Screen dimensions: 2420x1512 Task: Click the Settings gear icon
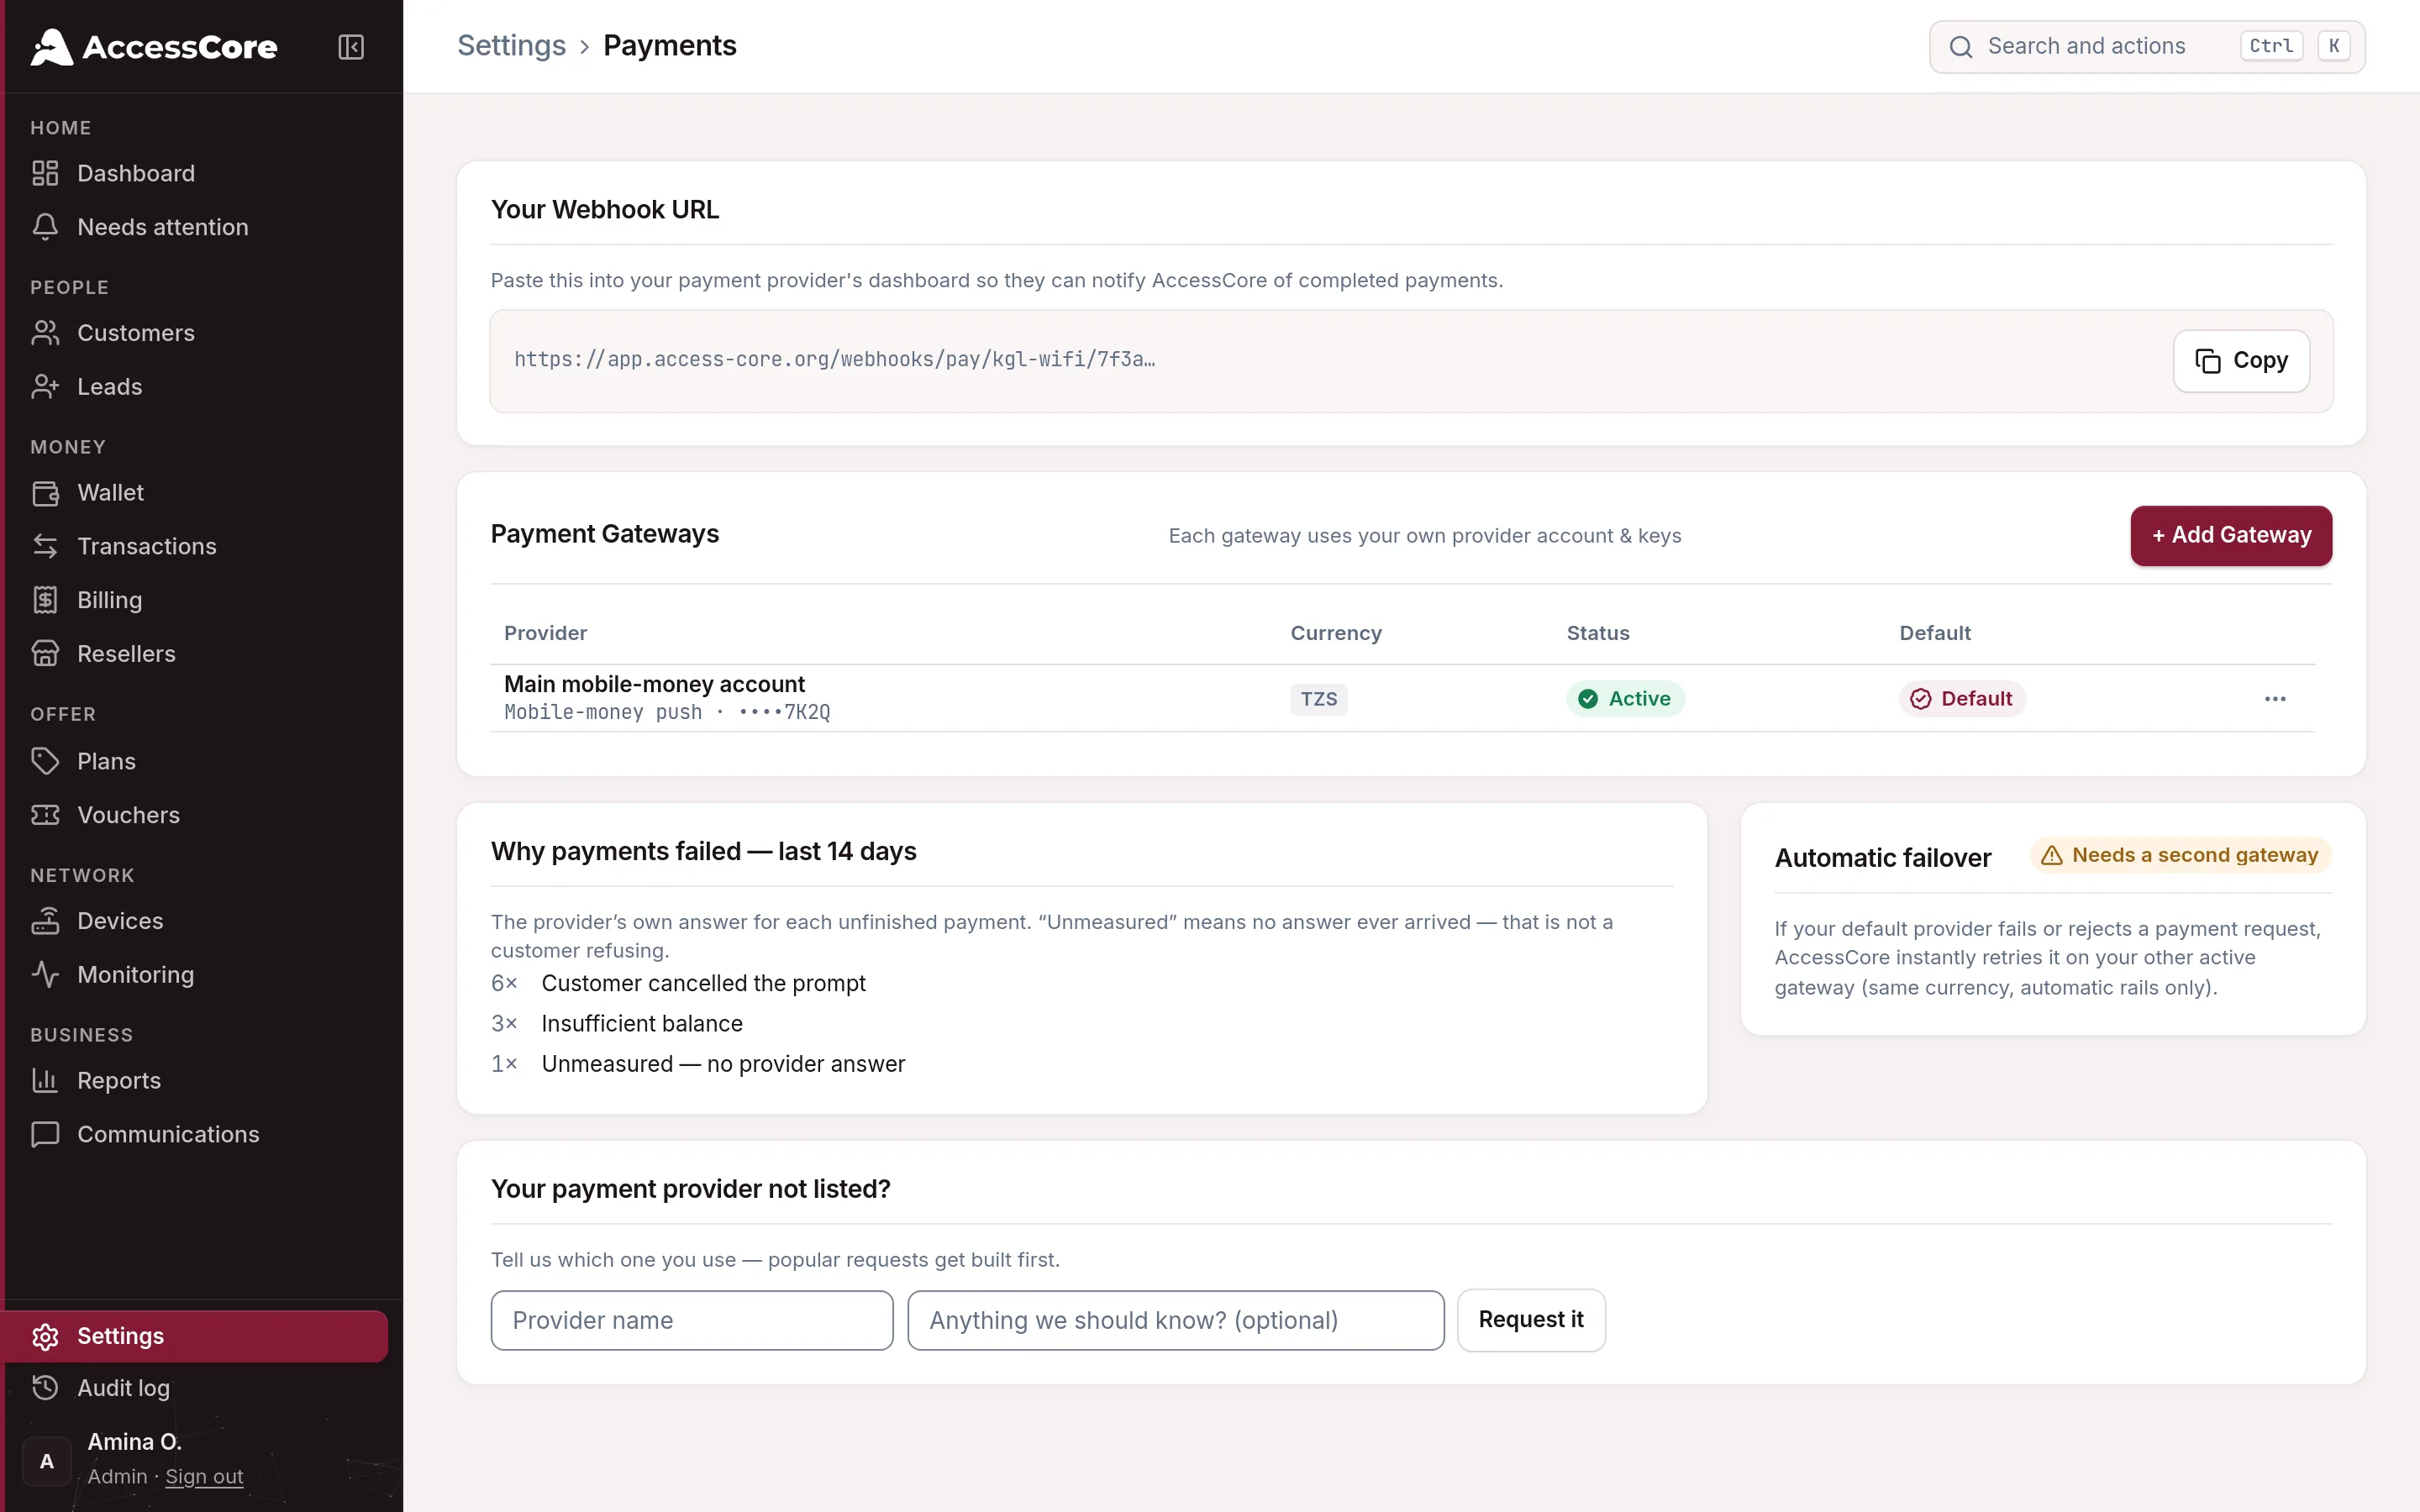point(45,1337)
